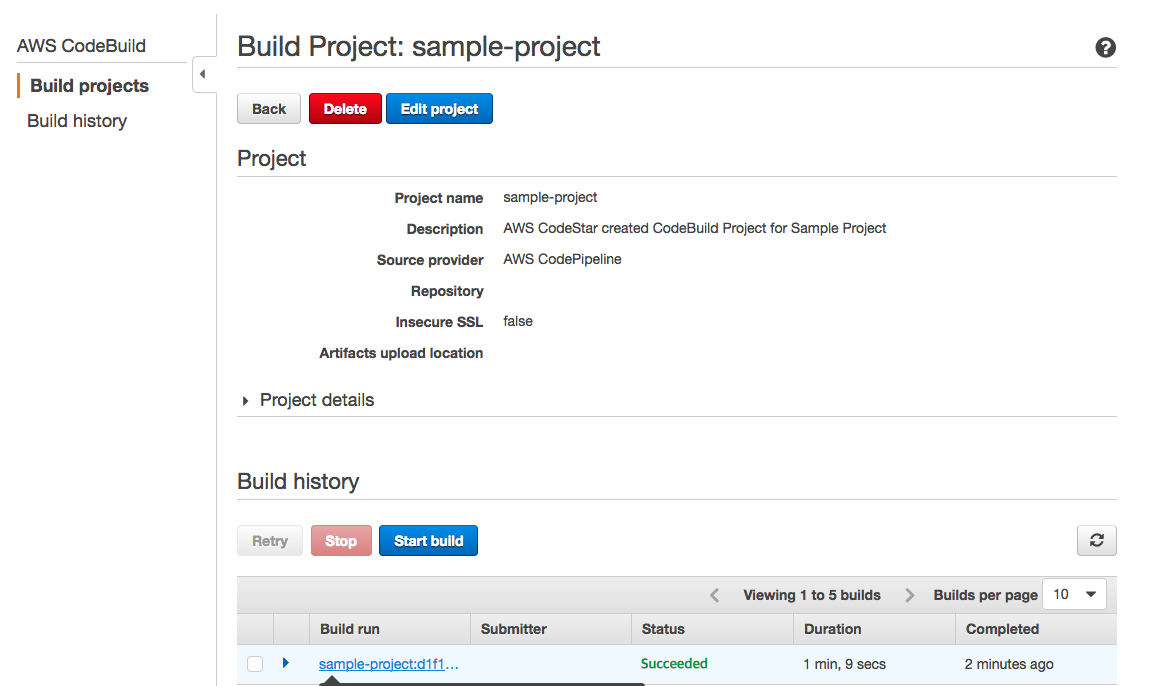Open the sample-project:d1f1 build run link
Screen dimensions: 1152x686
click(388, 664)
